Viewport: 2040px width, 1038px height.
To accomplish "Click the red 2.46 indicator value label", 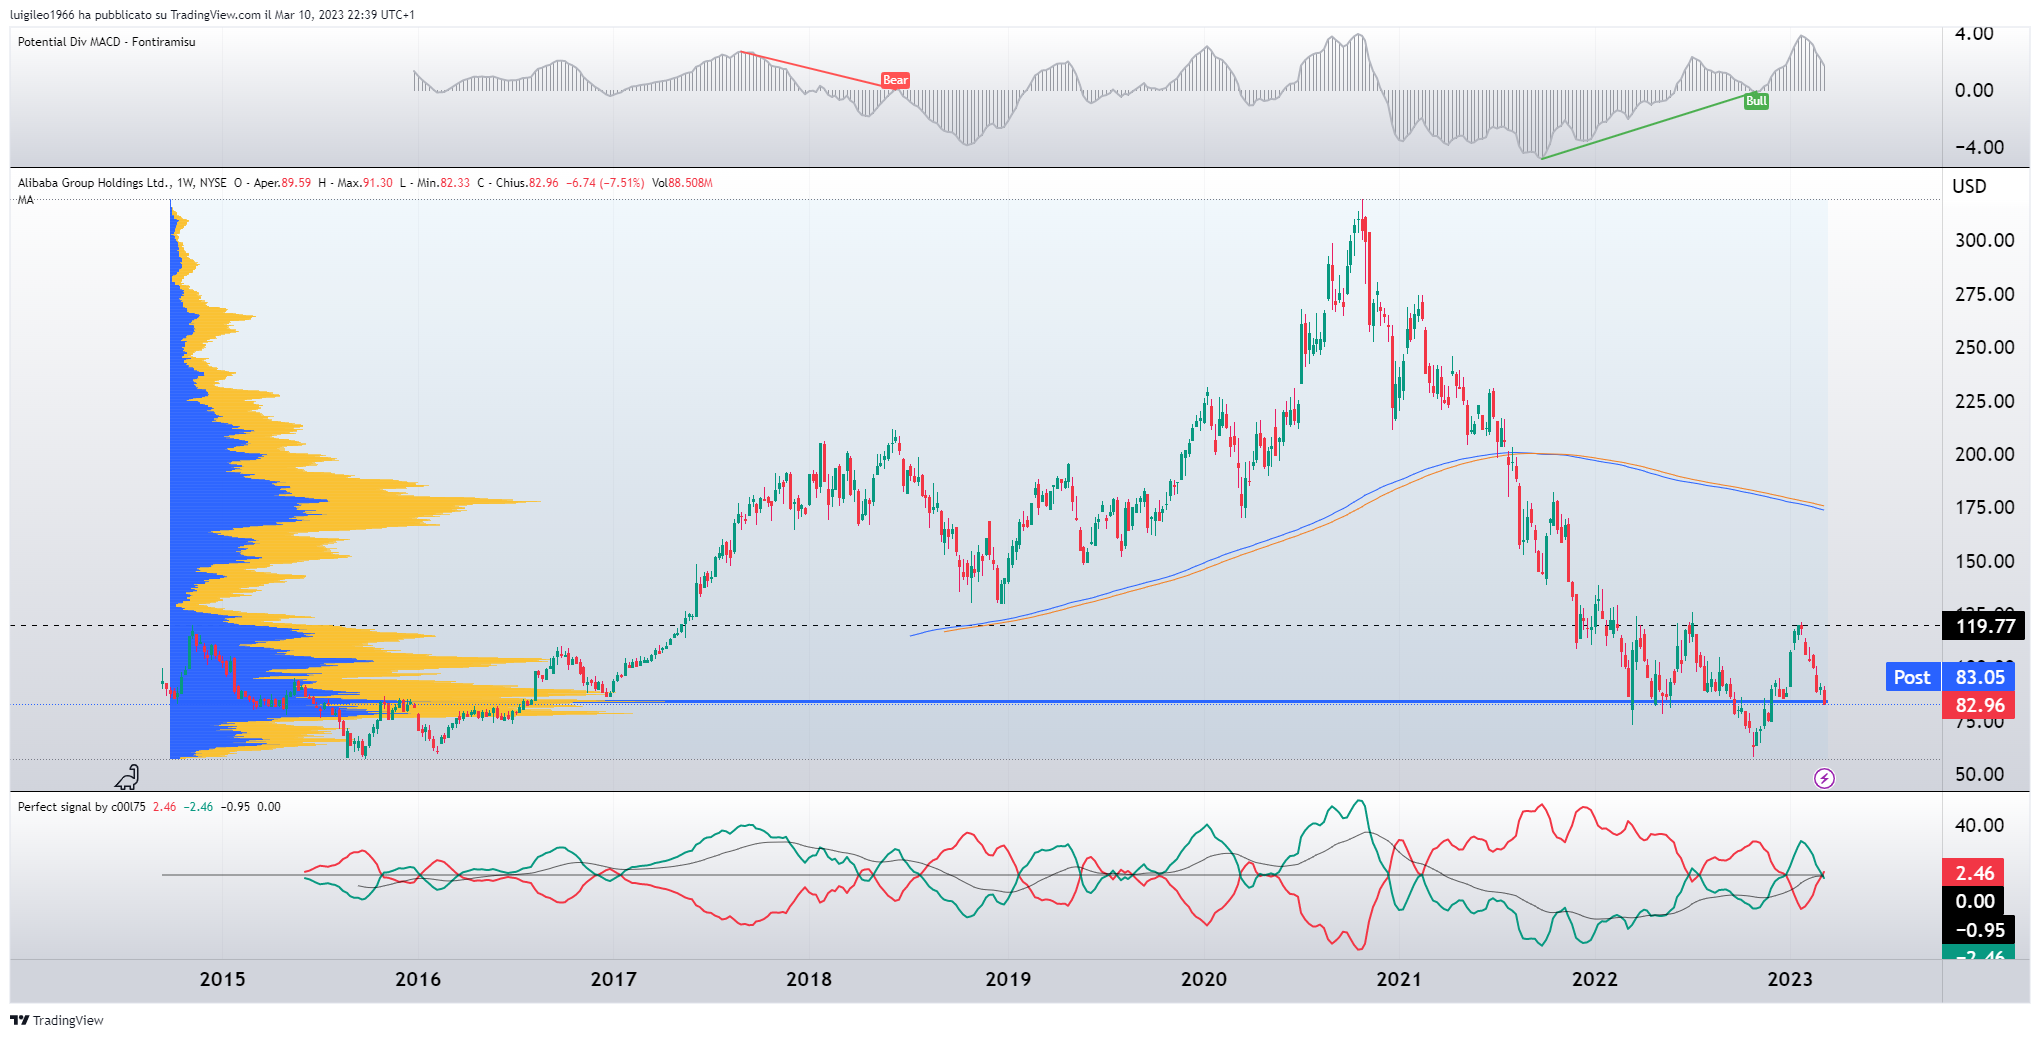I will pos(1975,873).
